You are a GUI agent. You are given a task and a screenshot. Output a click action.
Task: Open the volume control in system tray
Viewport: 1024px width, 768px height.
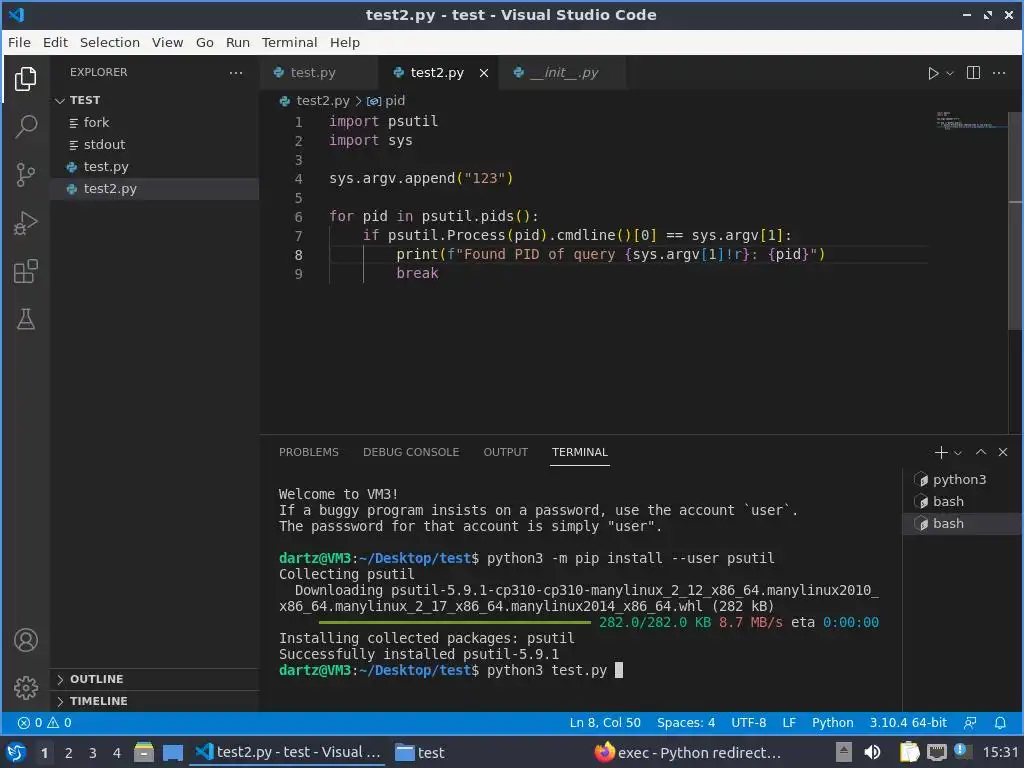tap(872, 753)
